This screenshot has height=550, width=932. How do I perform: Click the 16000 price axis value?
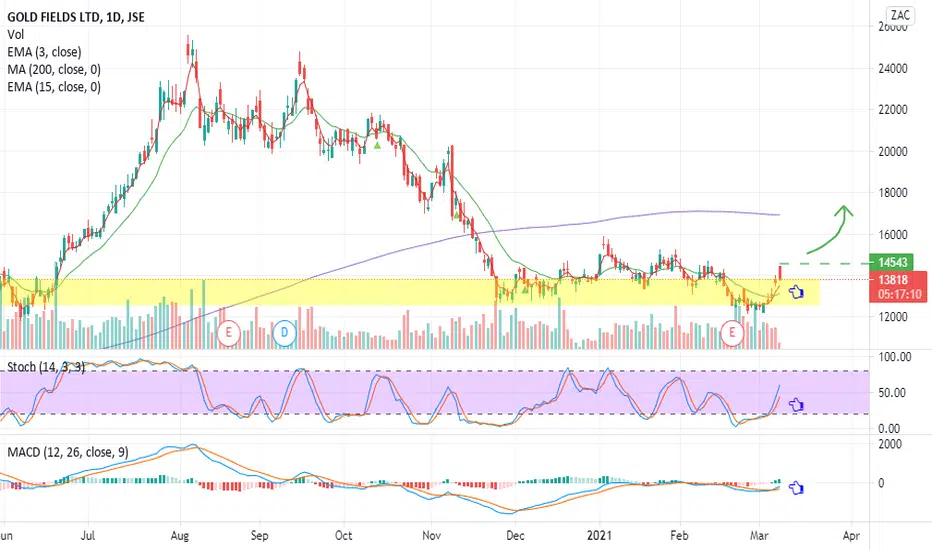(893, 234)
